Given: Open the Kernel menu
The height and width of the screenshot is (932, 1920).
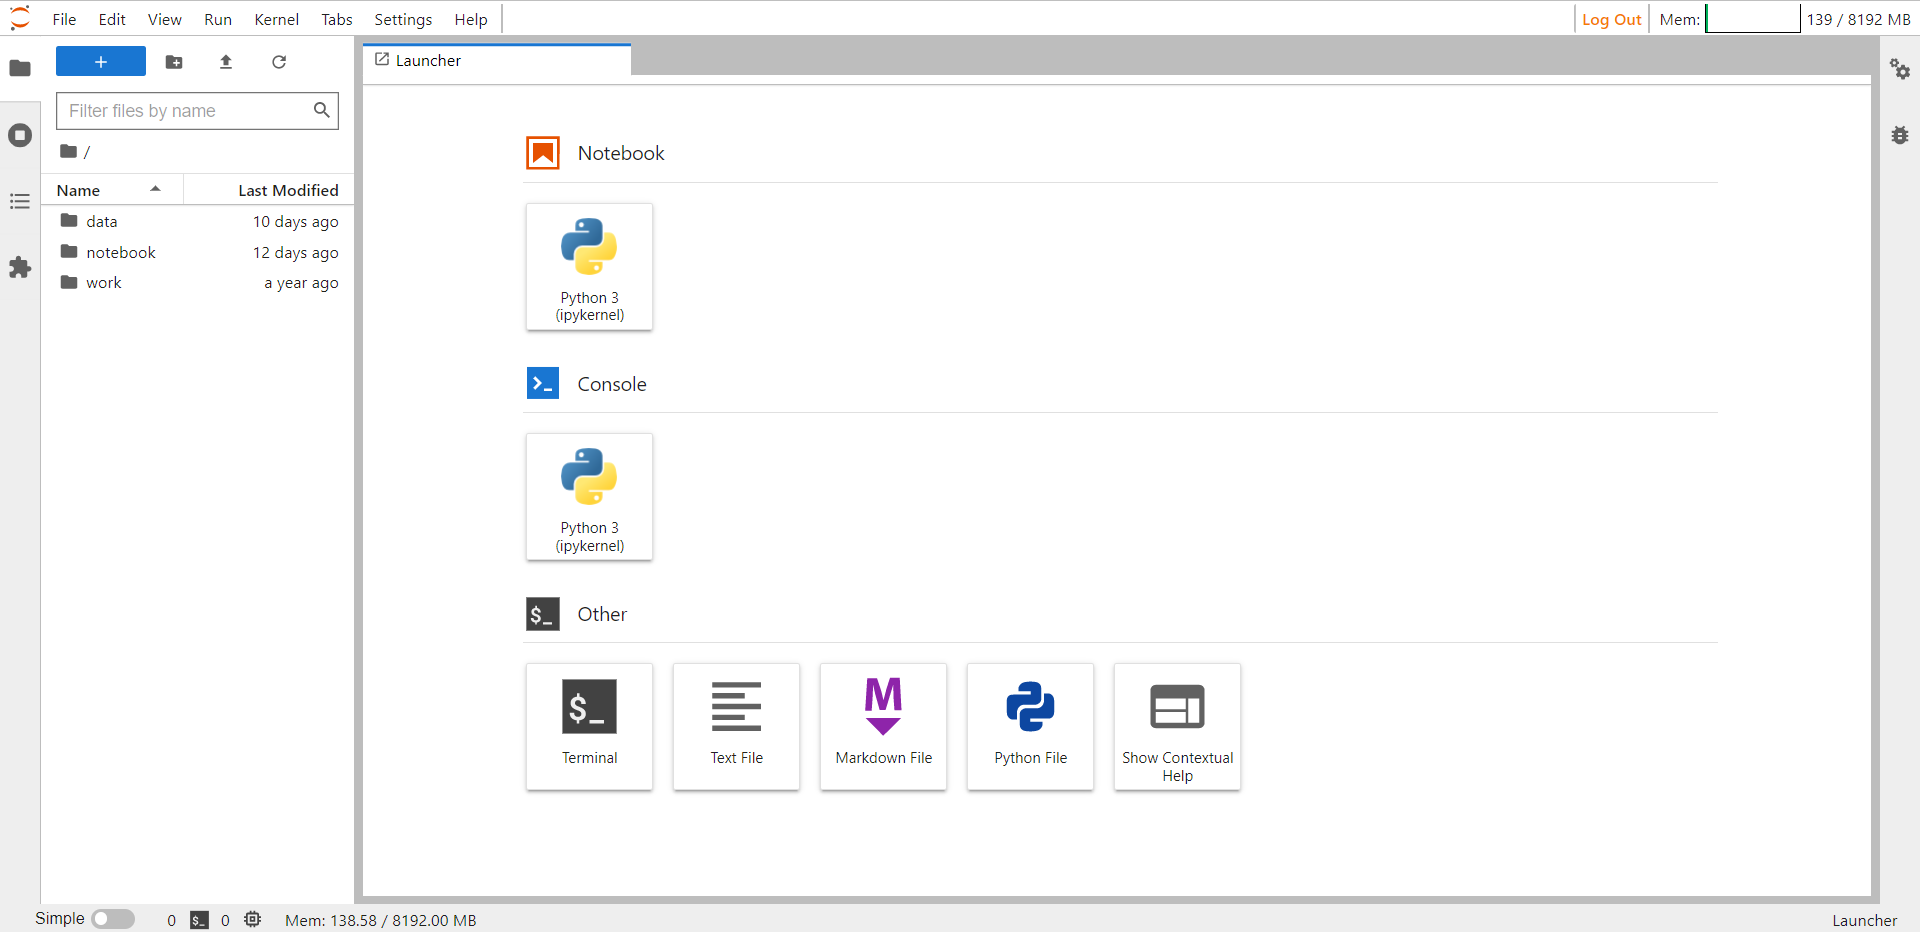Looking at the screenshot, I should click(276, 19).
